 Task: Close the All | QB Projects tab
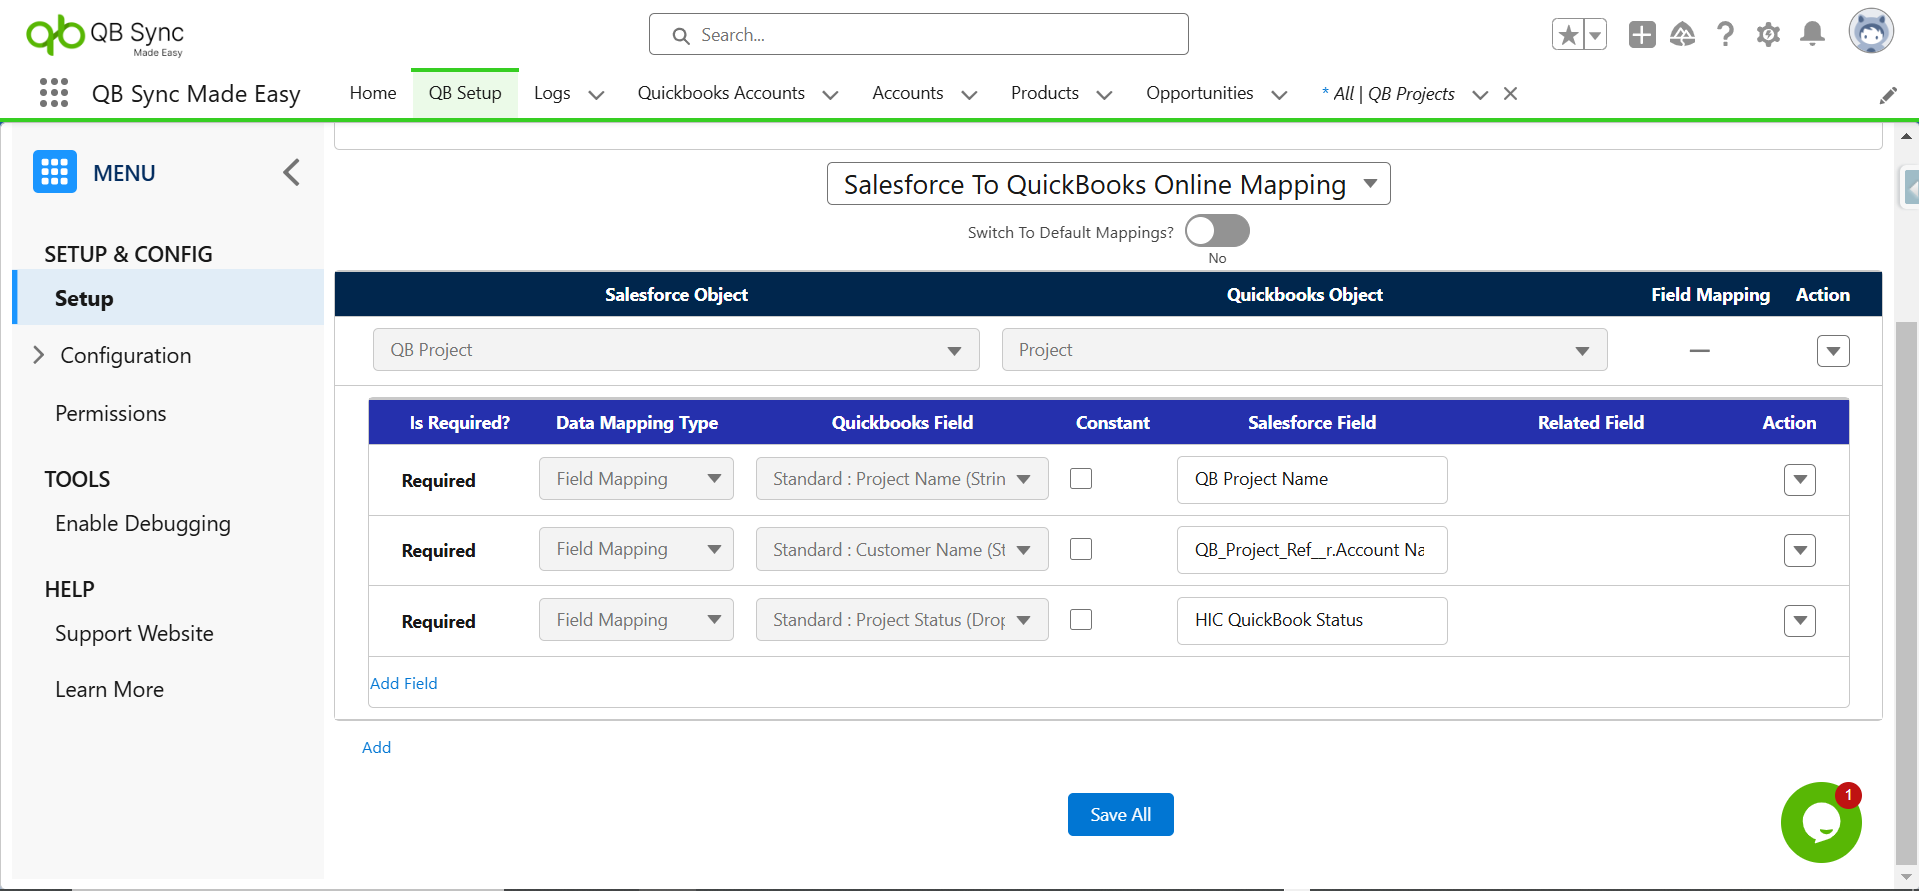(x=1510, y=93)
